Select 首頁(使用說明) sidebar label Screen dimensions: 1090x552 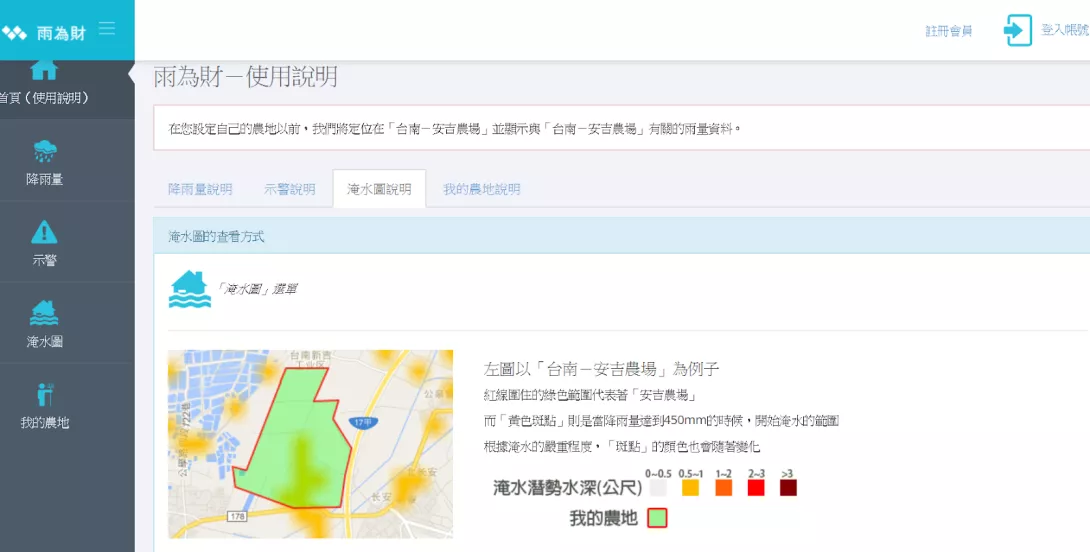point(44,99)
